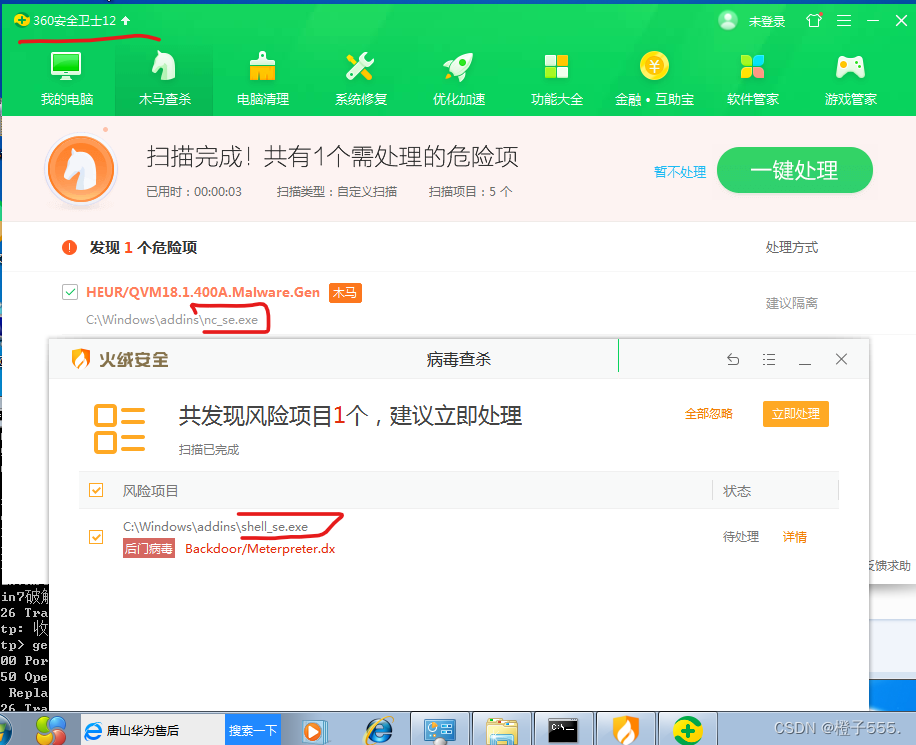Click 建议隔离 handling option
916x745 pixels.
tap(792, 303)
